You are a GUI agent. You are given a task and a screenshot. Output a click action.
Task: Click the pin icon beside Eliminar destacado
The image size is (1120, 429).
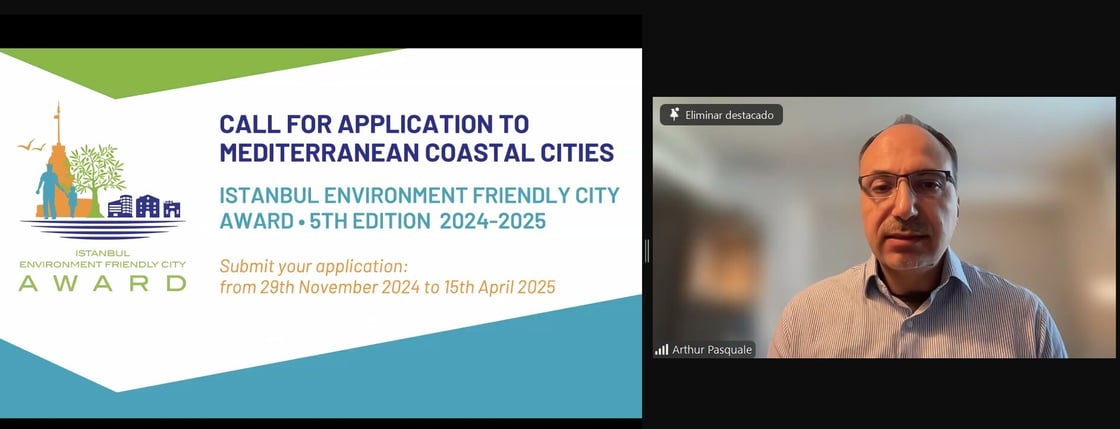[x=674, y=115]
